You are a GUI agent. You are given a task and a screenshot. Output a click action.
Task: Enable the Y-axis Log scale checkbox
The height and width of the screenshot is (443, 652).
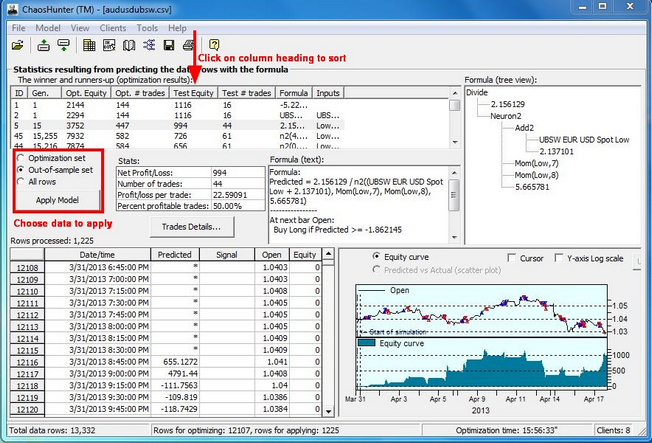pos(559,258)
